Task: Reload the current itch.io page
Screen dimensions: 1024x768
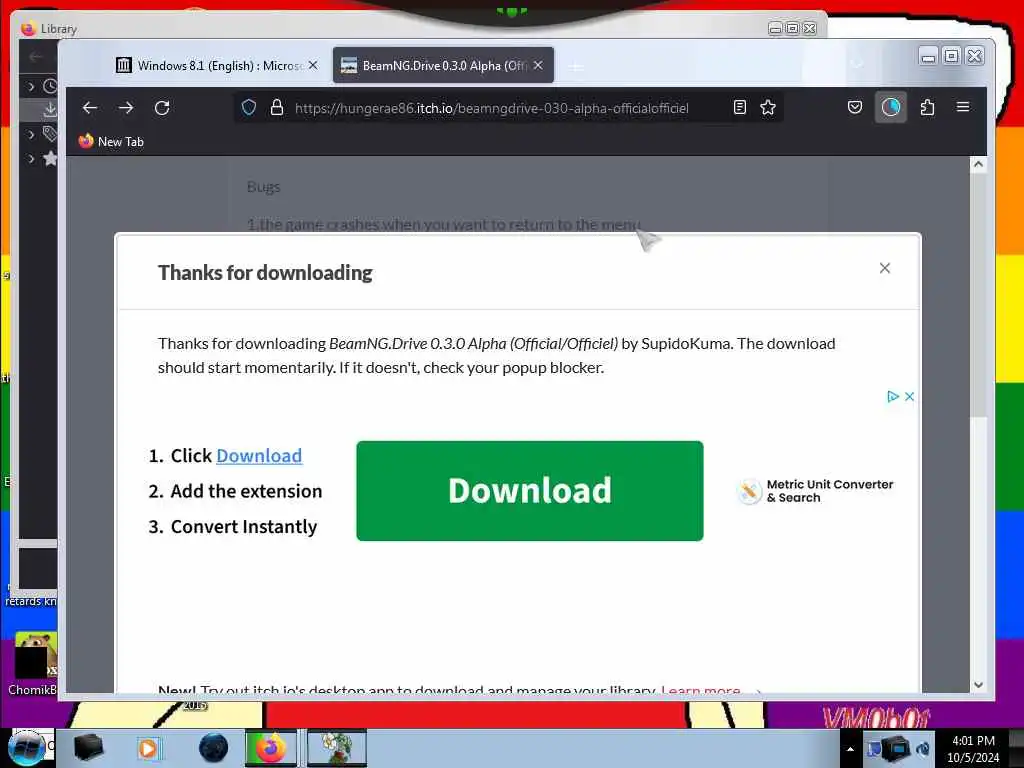Action: [x=162, y=108]
